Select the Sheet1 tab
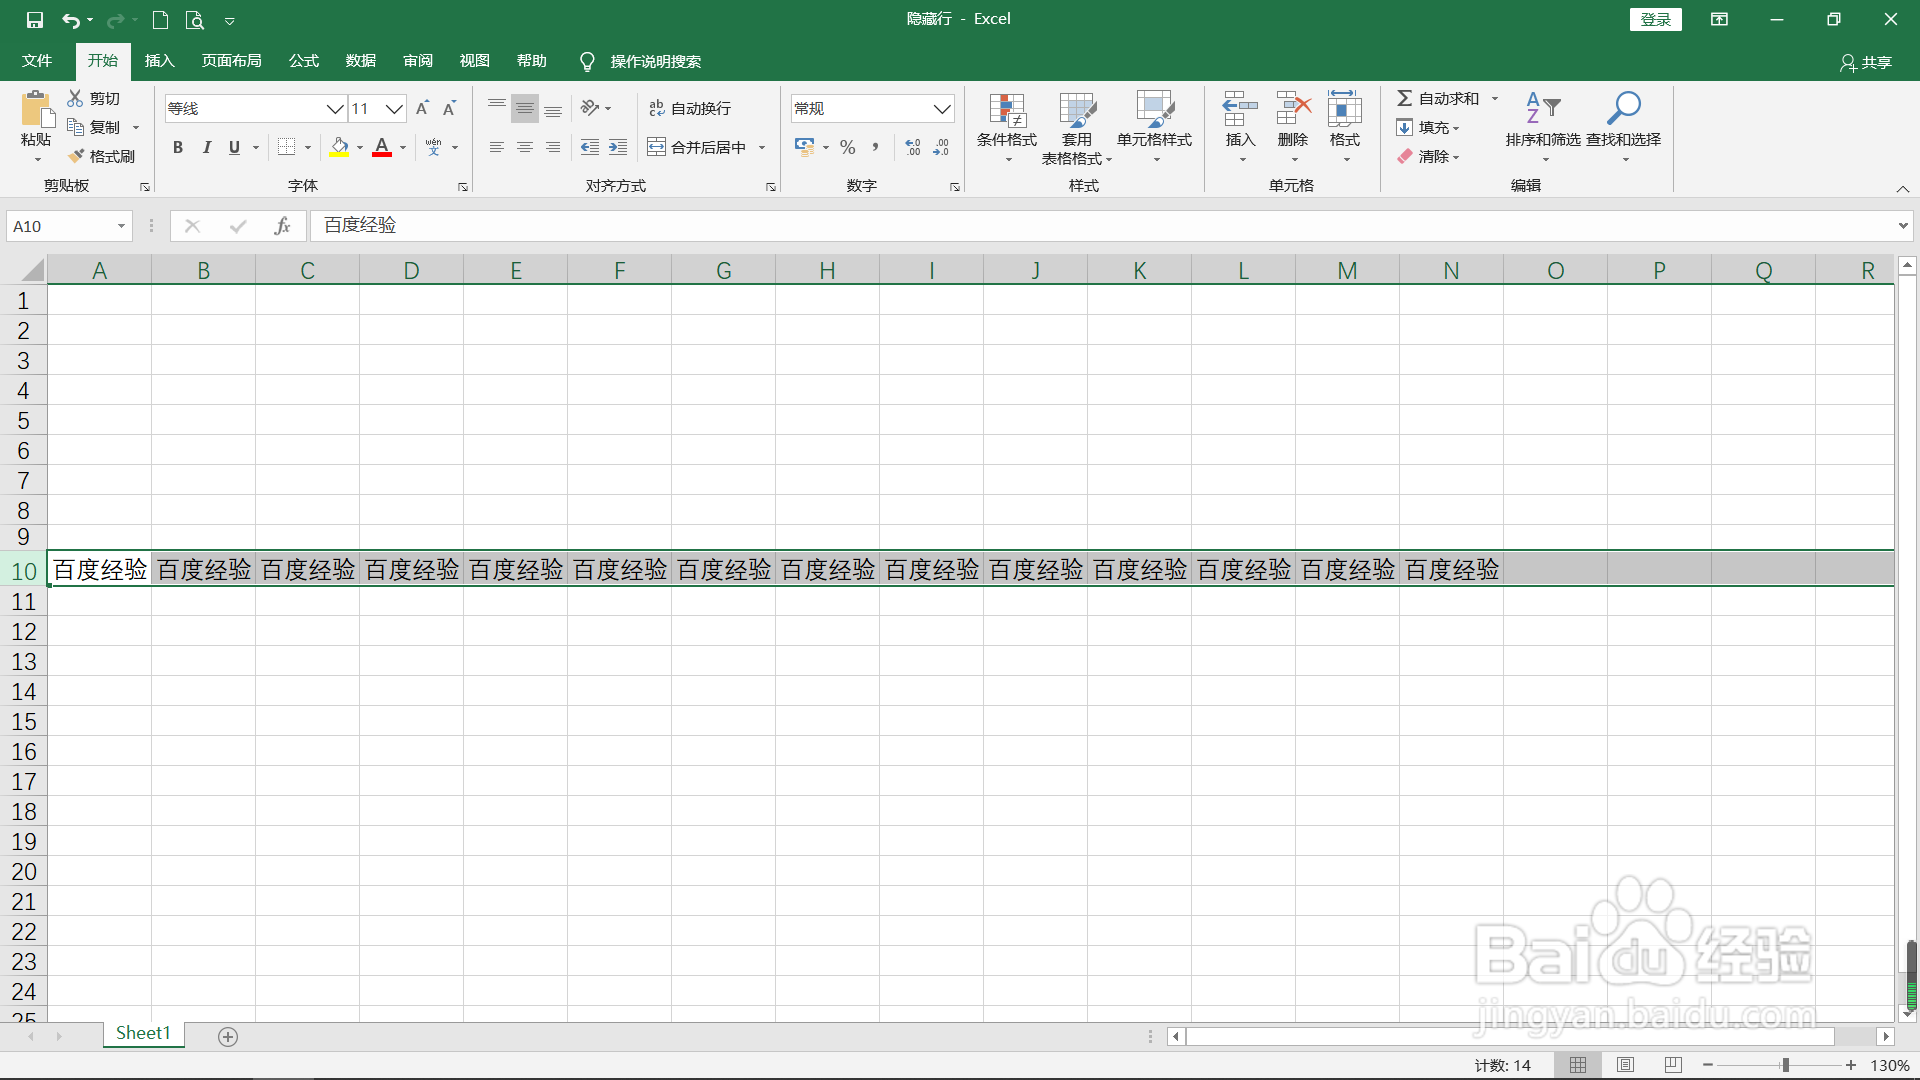 pyautogui.click(x=143, y=1034)
